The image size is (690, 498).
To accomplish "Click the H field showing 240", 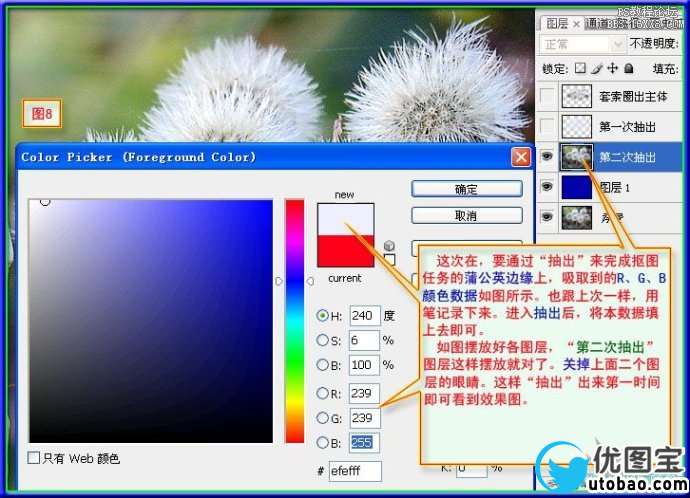I will click(365, 315).
